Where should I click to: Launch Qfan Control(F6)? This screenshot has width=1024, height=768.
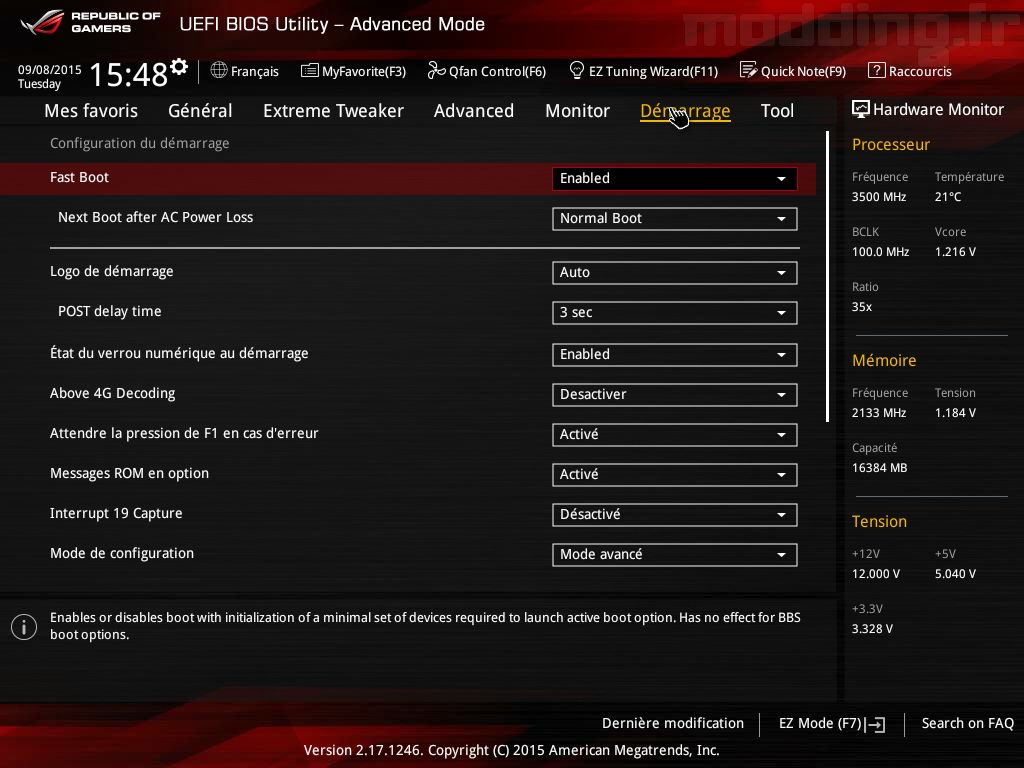pyautogui.click(x=487, y=71)
